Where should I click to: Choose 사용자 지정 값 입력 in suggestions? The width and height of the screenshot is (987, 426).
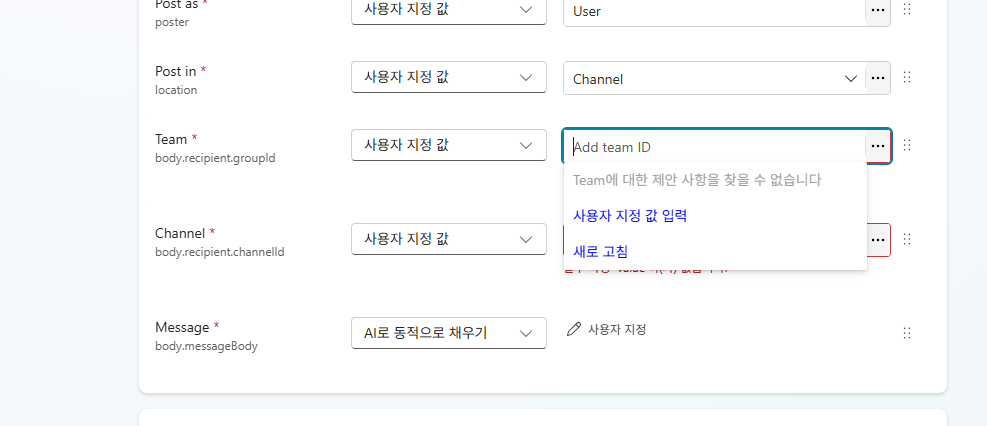tap(629, 216)
